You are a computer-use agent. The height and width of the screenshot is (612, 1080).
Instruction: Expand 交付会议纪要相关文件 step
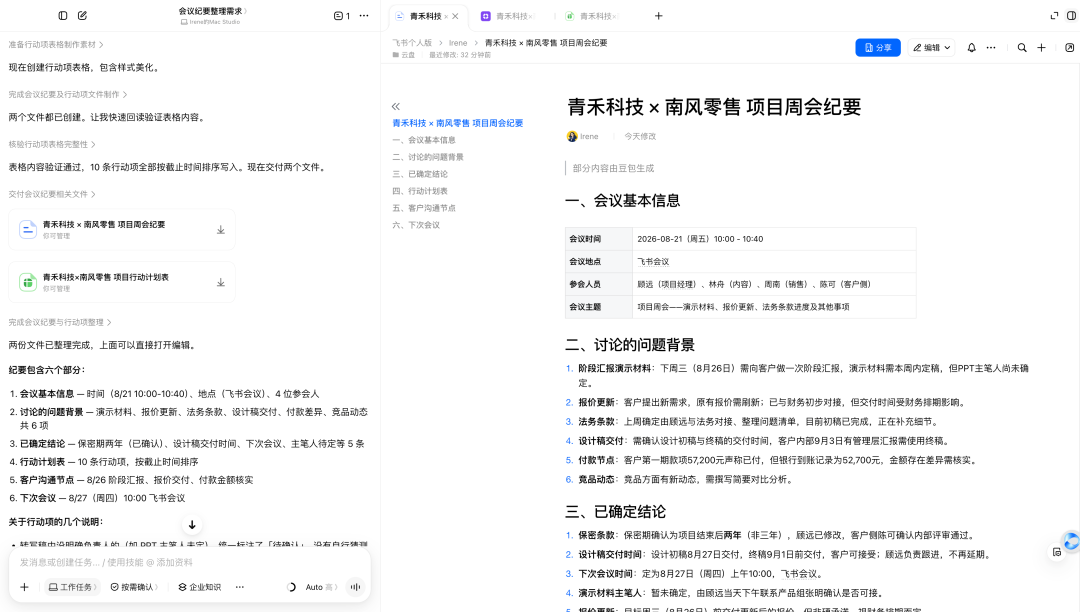(52, 194)
